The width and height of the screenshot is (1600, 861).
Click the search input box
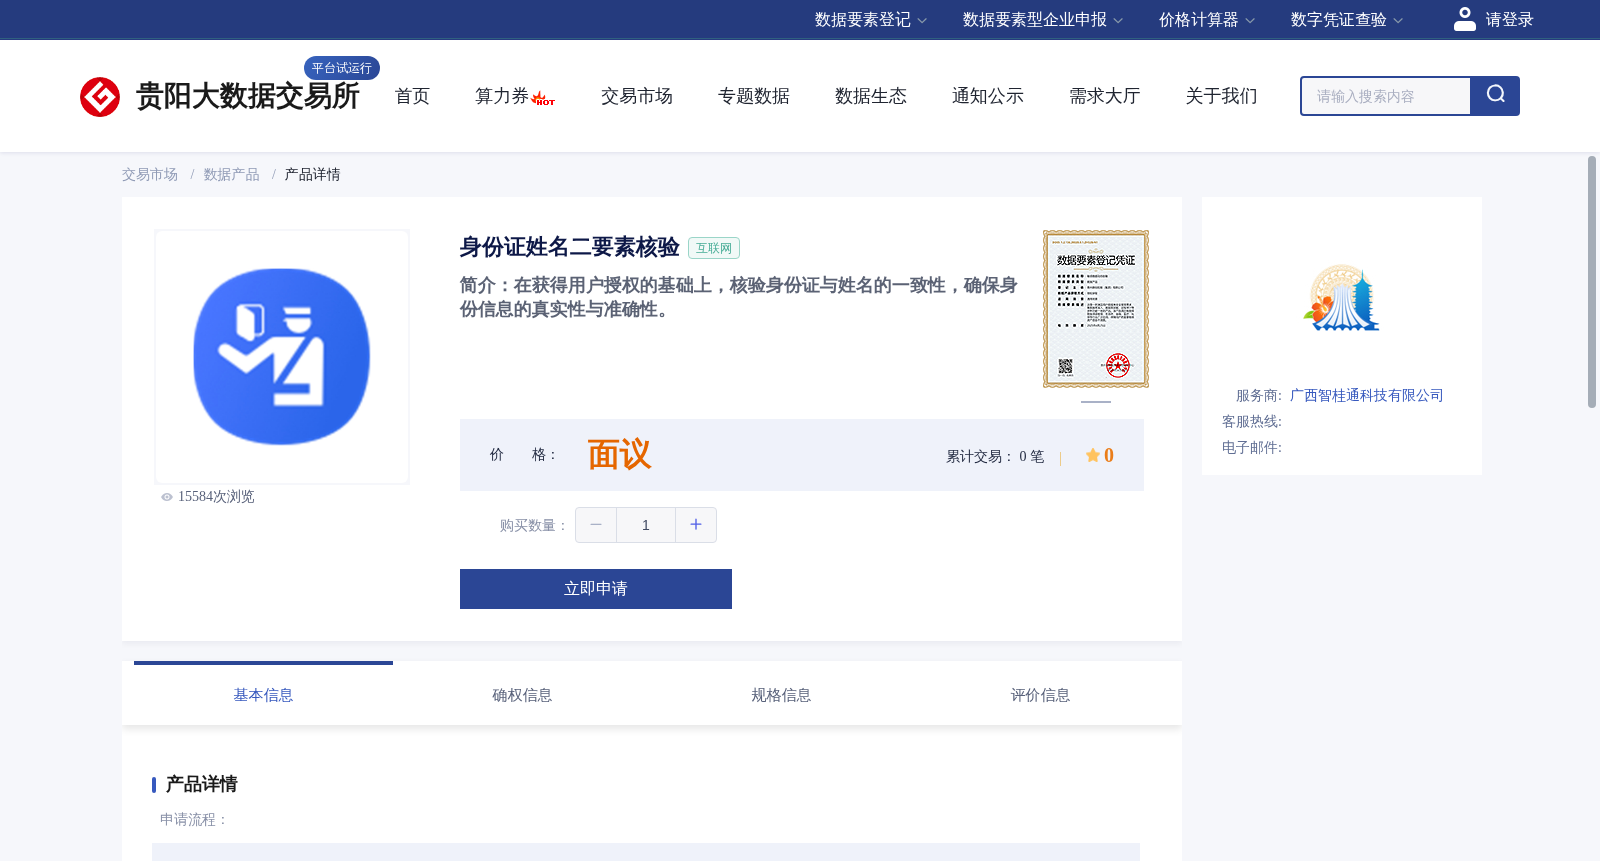click(1386, 96)
